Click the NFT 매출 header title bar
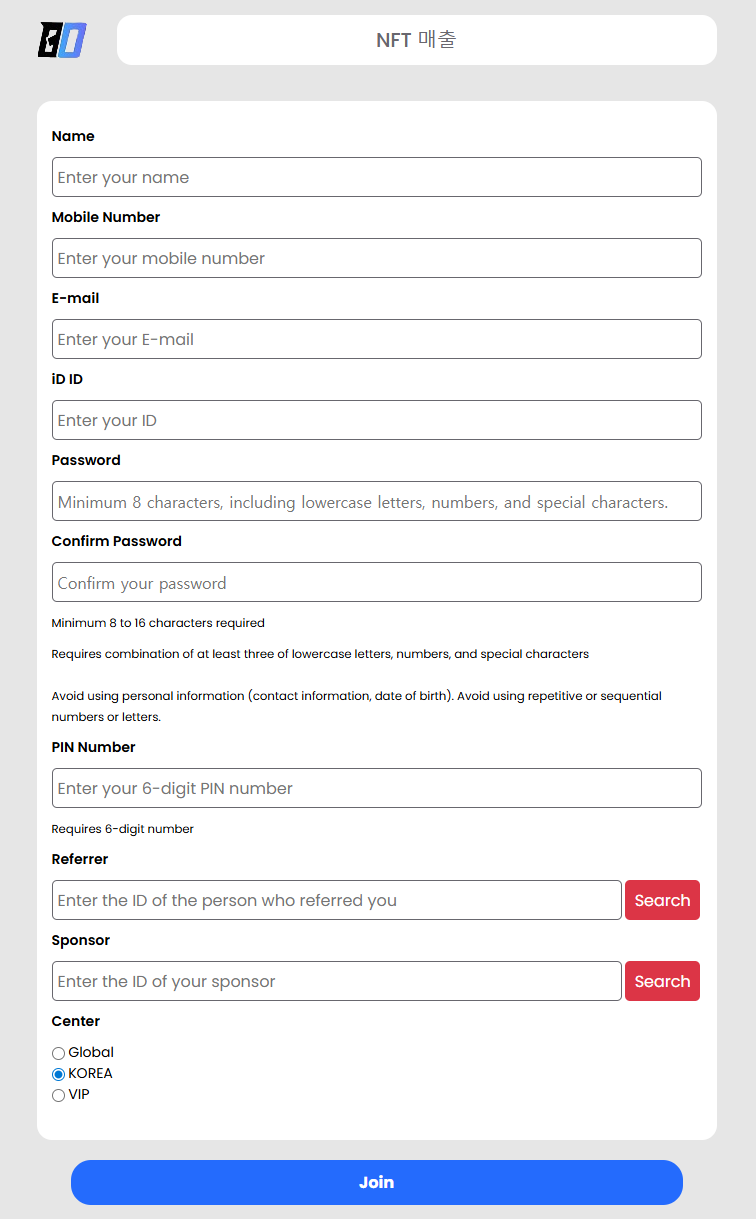Image resolution: width=756 pixels, height=1219 pixels. coord(417,40)
